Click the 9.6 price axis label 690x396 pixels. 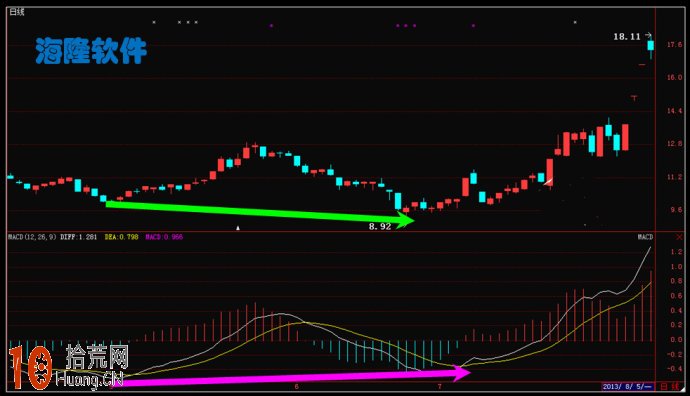coord(676,210)
